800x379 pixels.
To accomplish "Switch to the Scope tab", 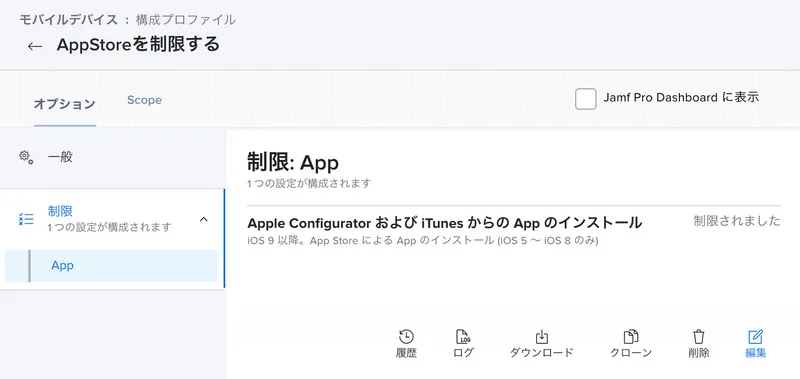I will click(144, 100).
